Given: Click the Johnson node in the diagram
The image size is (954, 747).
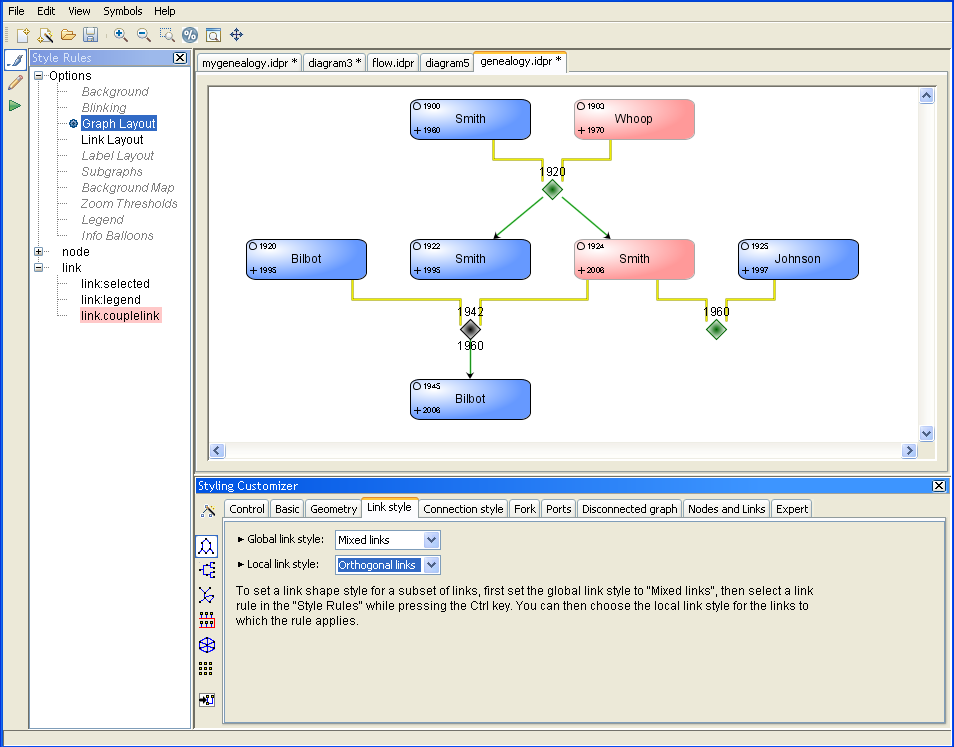Looking at the screenshot, I should coord(797,259).
